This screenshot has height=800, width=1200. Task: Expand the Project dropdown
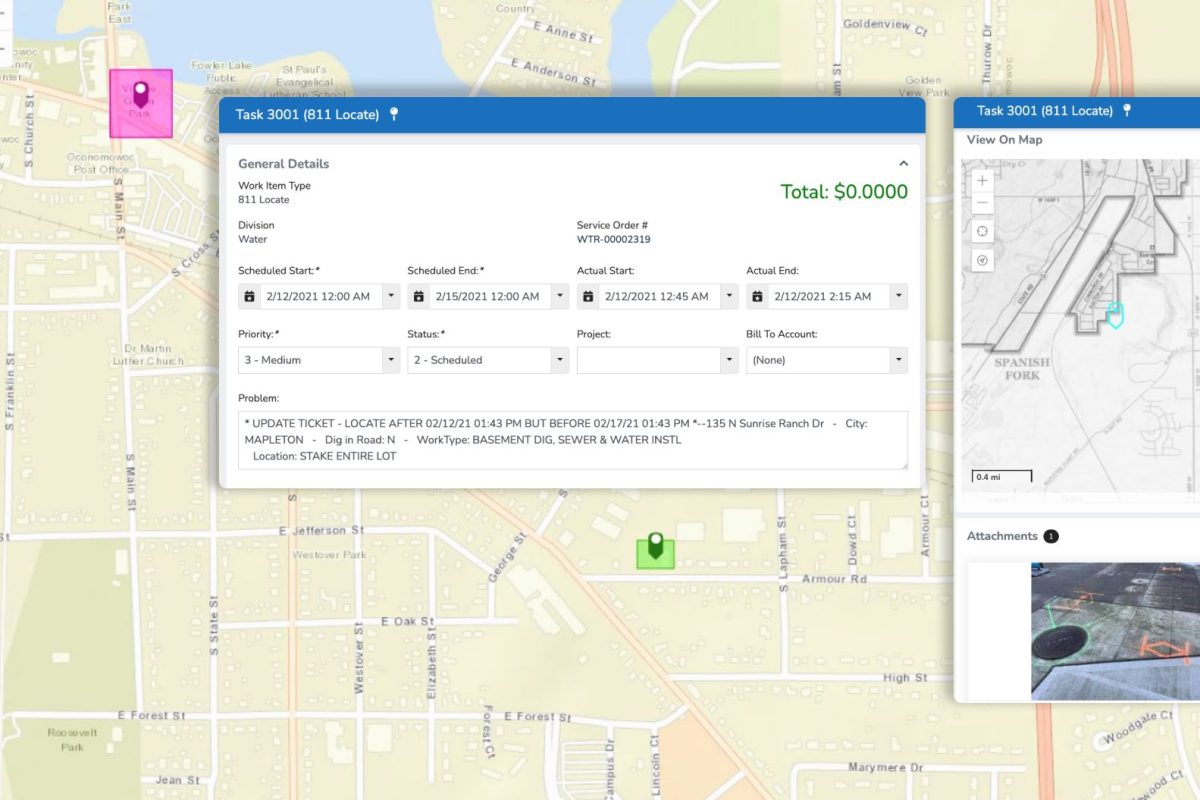click(728, 359)
